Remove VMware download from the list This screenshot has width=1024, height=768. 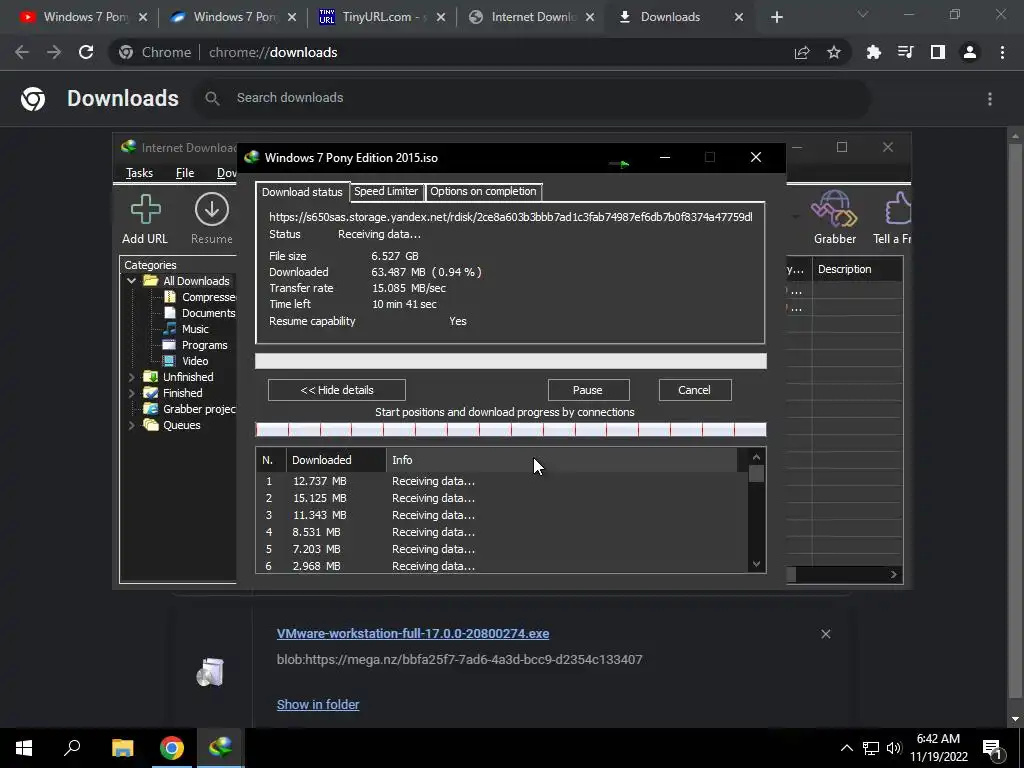[x=825, y=634]
